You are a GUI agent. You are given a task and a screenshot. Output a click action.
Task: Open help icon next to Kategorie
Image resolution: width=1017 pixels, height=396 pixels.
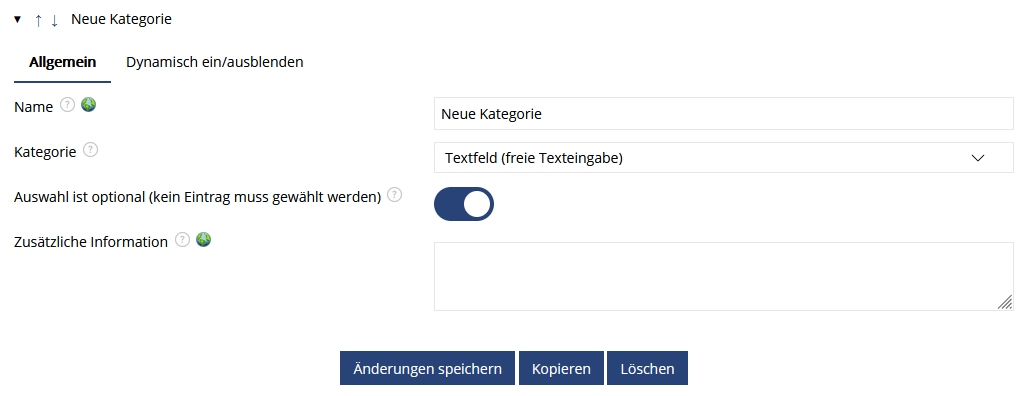tap(91, 150)
